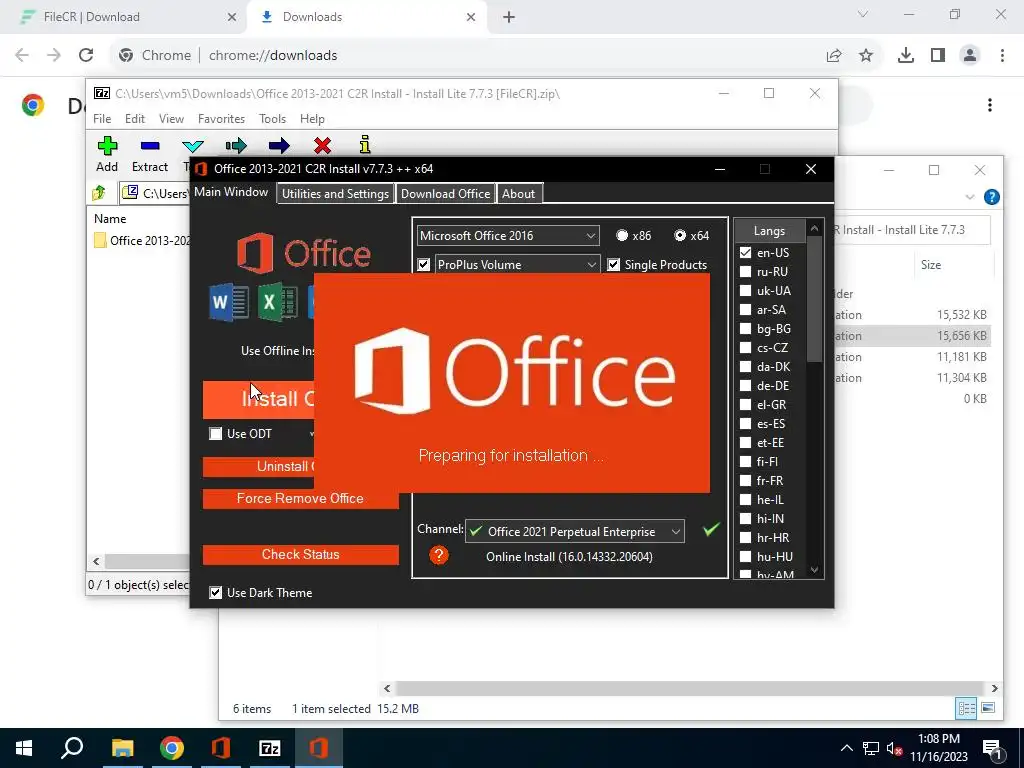1024x768 pixels.
Task: Check the de-DE language checkbox
Action: pos(745,386)
